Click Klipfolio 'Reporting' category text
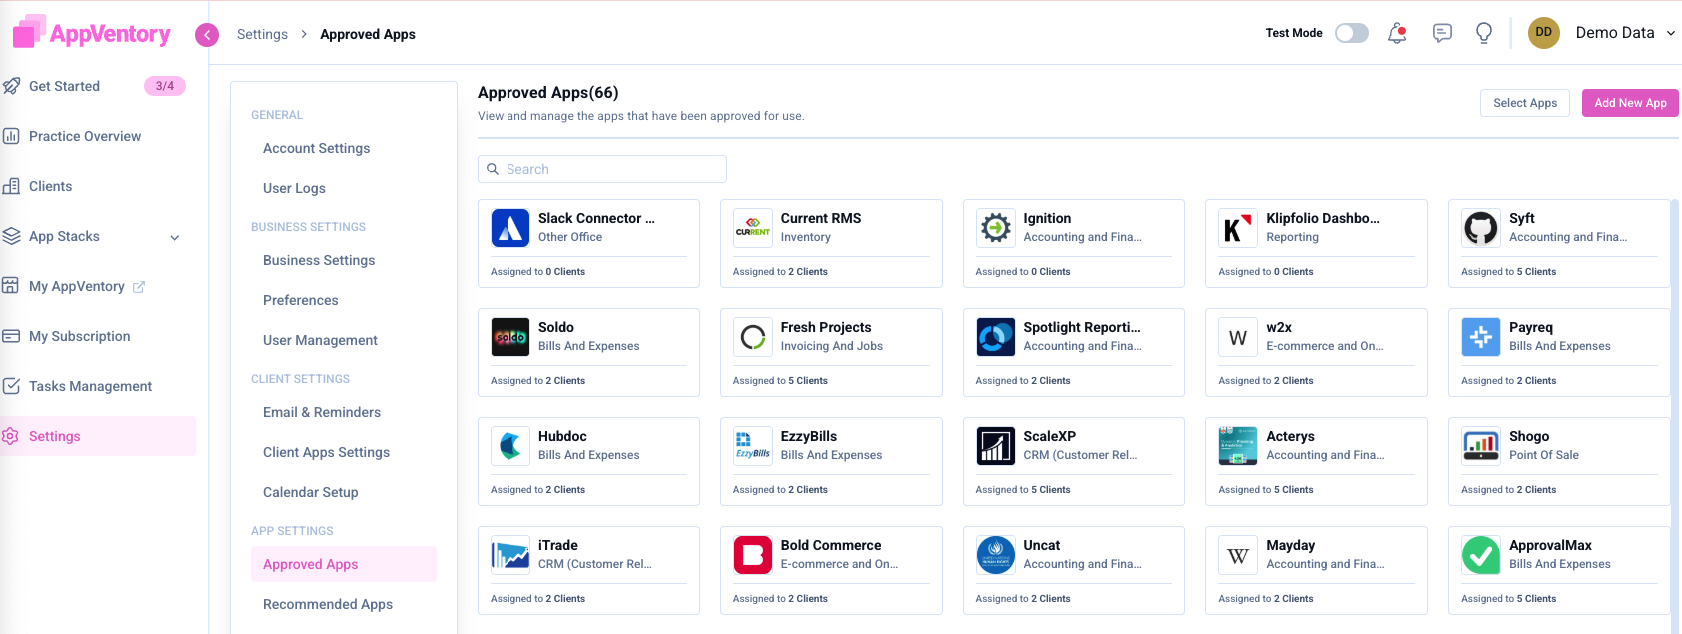 pos(1292,237)
